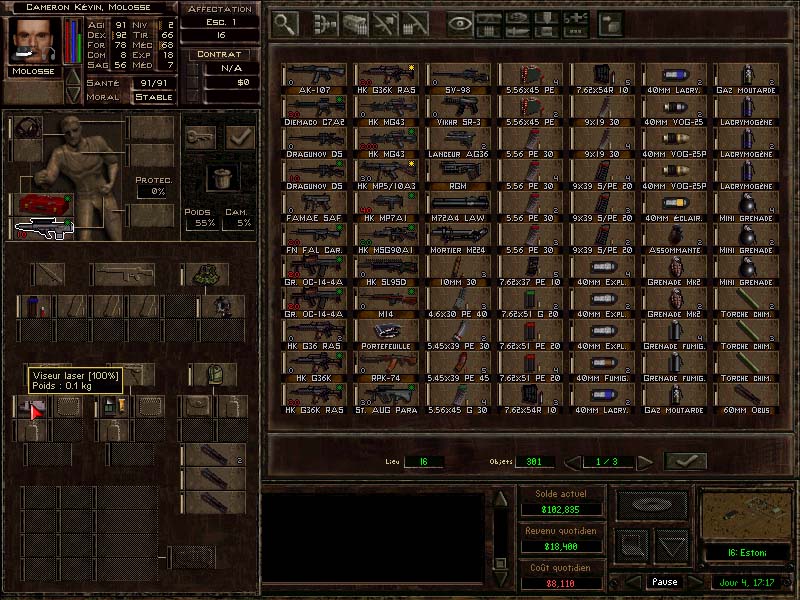Select the previous mercenary up arrow
The height and width of the screenshot is (600, 800).
[x=73, y=78]
